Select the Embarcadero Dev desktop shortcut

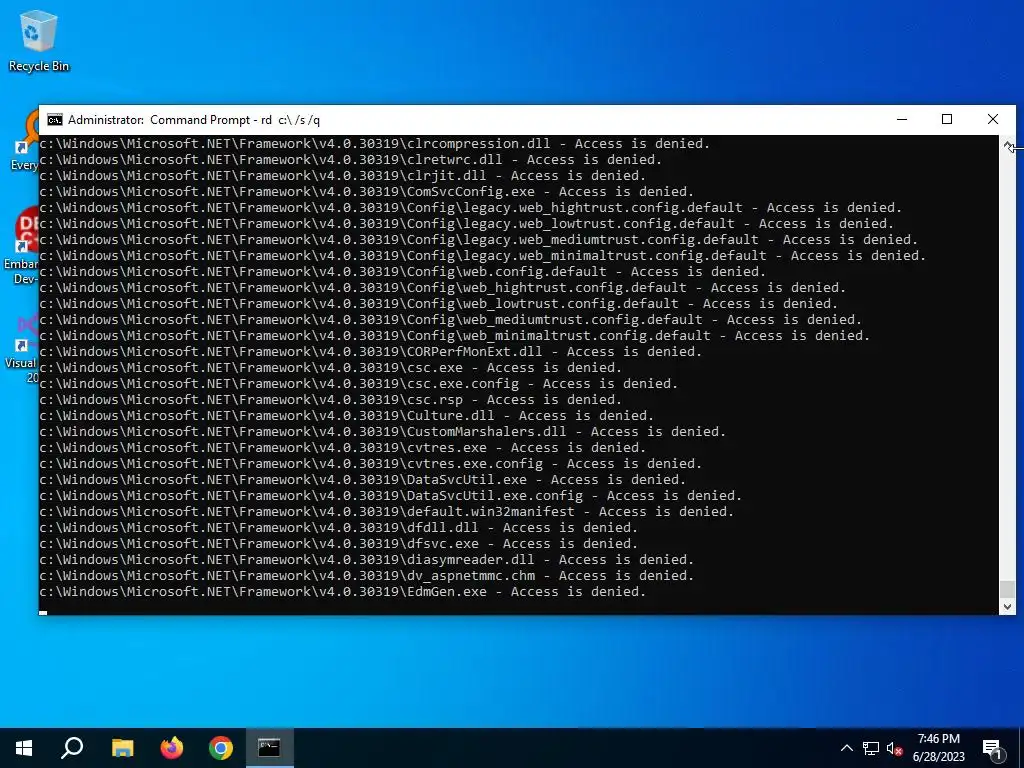[21, 247]
